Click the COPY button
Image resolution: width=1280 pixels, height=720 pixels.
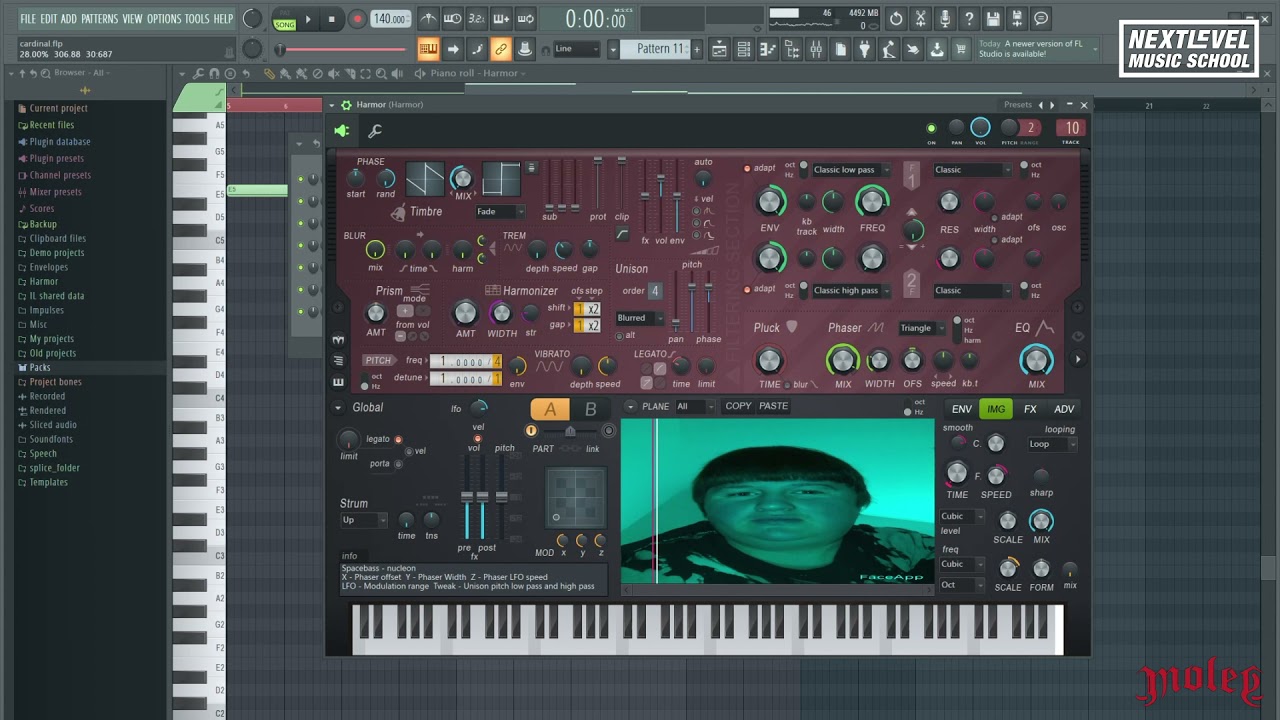(x=738, y=406)
